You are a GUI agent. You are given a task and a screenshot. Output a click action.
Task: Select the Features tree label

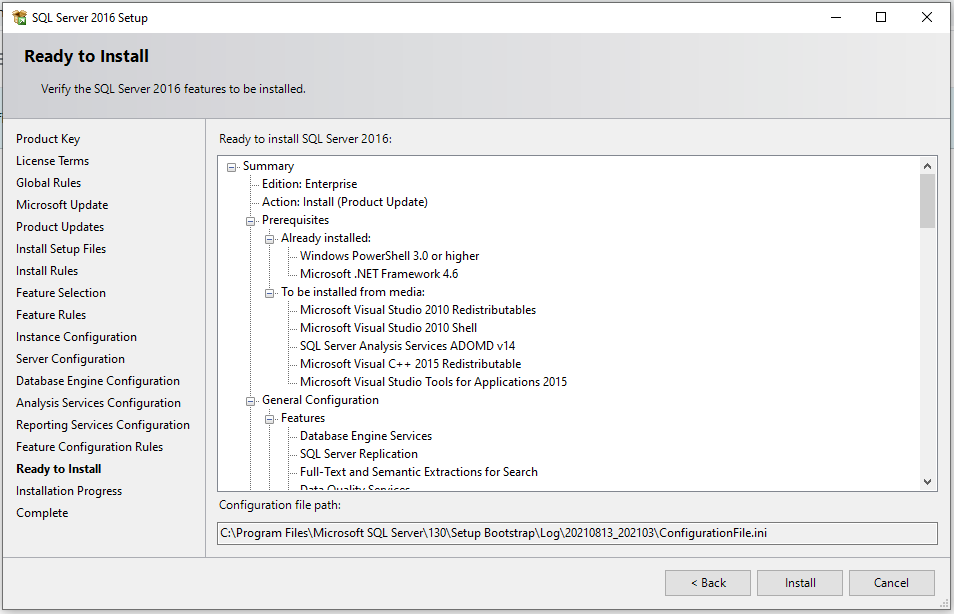303,418
